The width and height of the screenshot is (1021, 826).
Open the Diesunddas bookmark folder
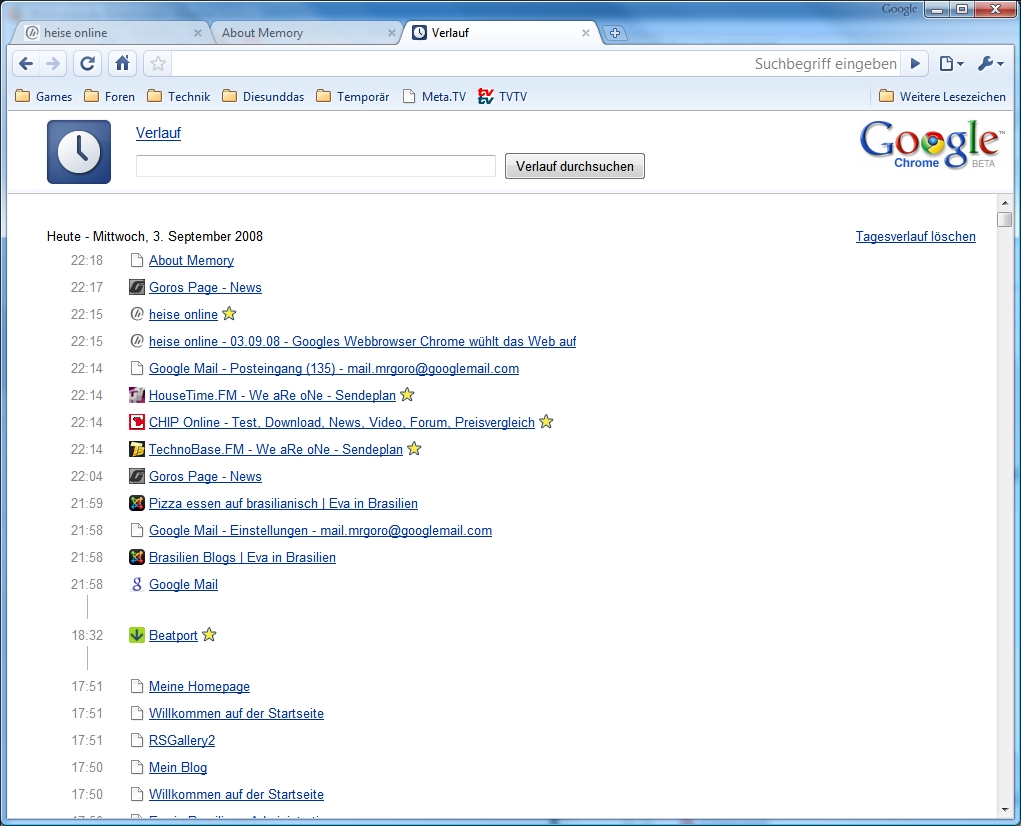coord(263,96)
